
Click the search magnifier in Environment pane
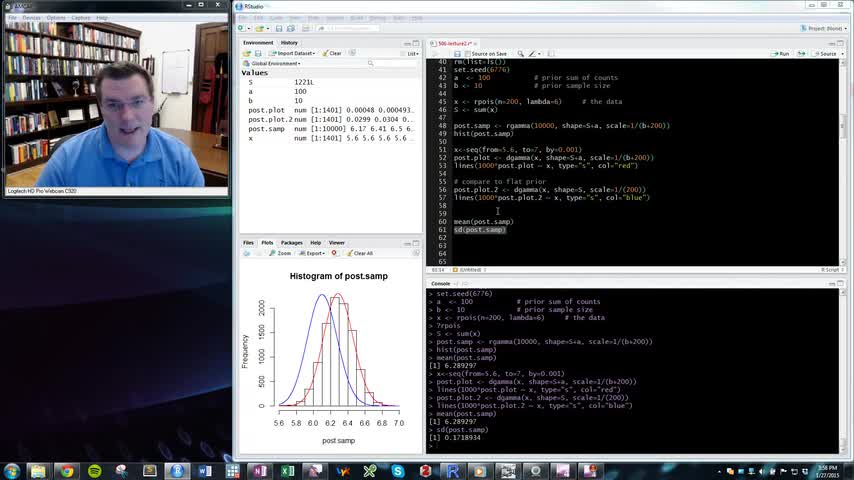pos(370,64)
